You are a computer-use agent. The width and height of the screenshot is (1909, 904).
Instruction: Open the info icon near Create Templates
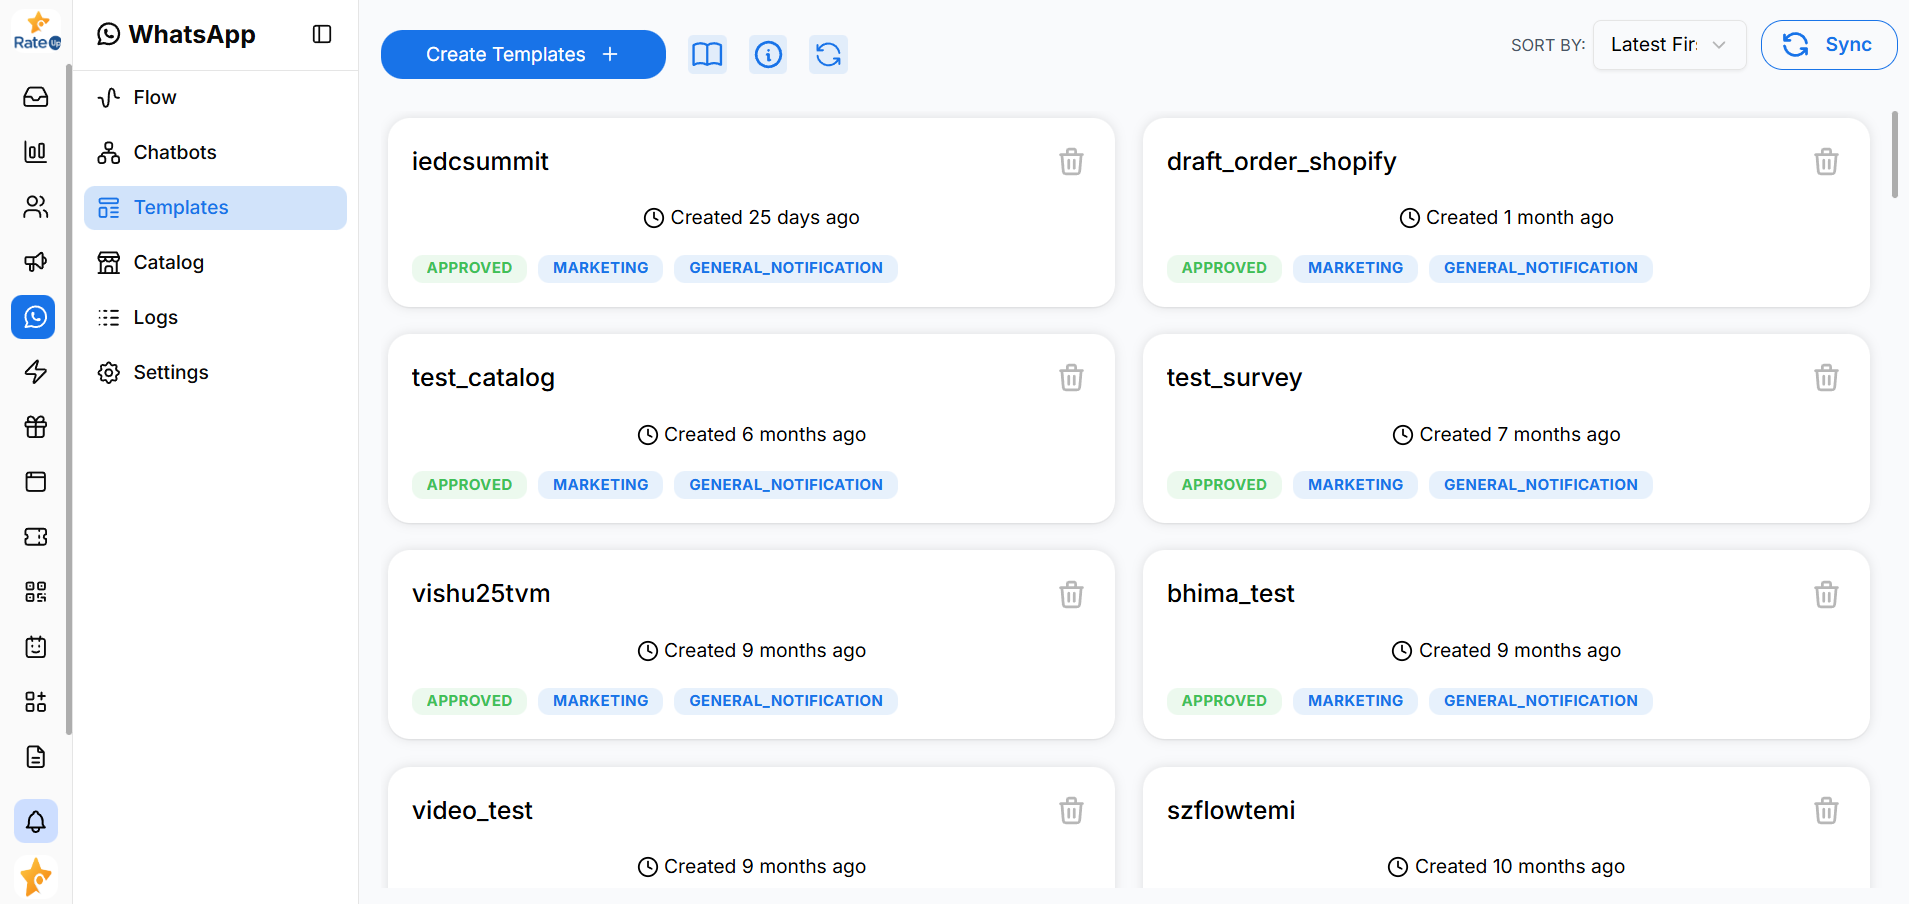[768, 55]
